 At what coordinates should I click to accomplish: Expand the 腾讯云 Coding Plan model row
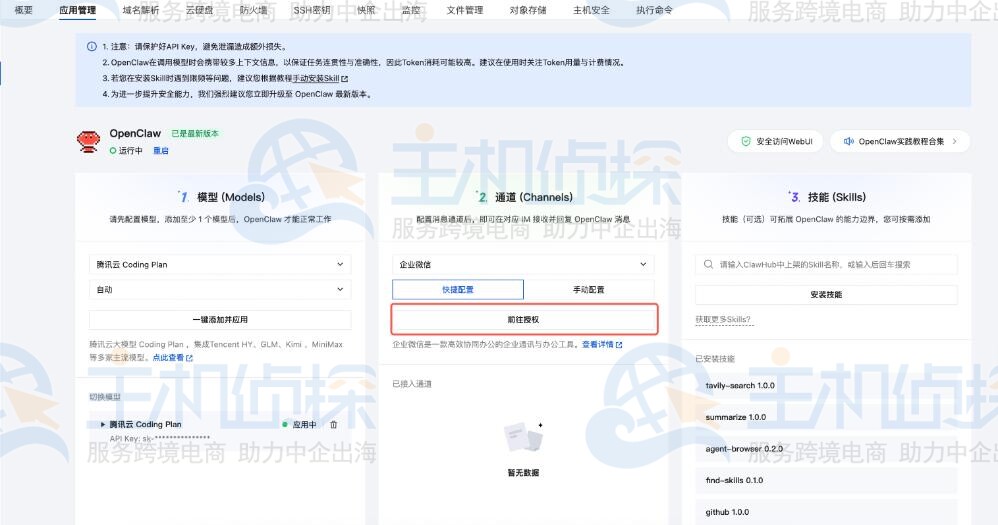[x=103, y=424]
